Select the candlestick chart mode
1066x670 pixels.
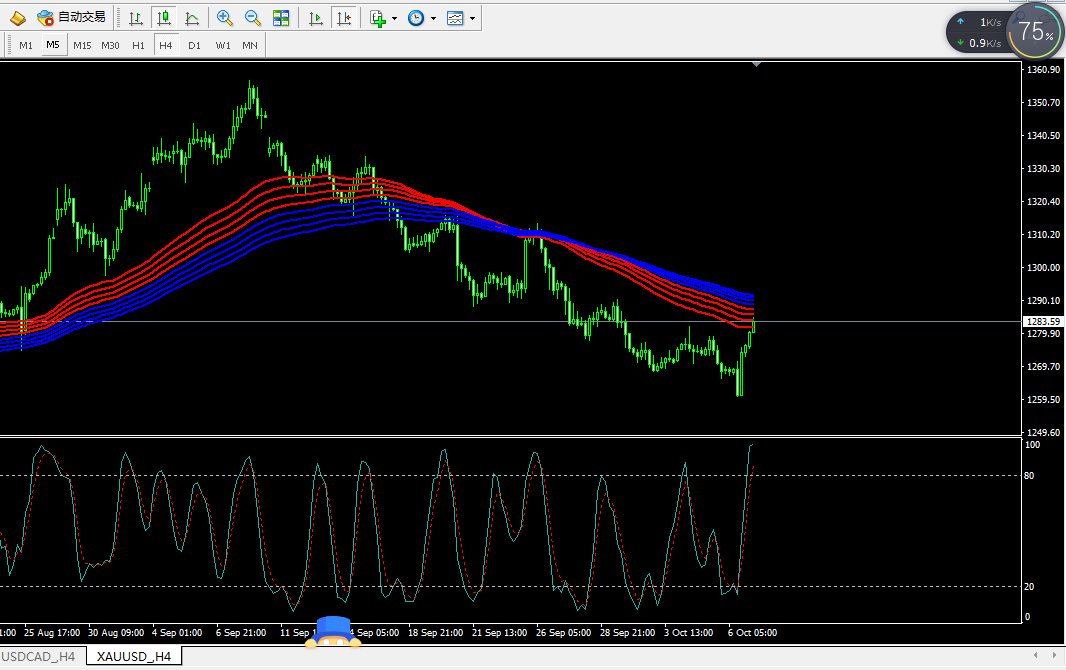[164, 18]
